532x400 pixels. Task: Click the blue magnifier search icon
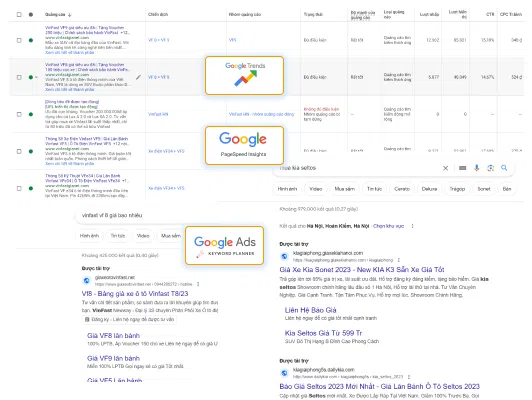click(x=504, y=168)
